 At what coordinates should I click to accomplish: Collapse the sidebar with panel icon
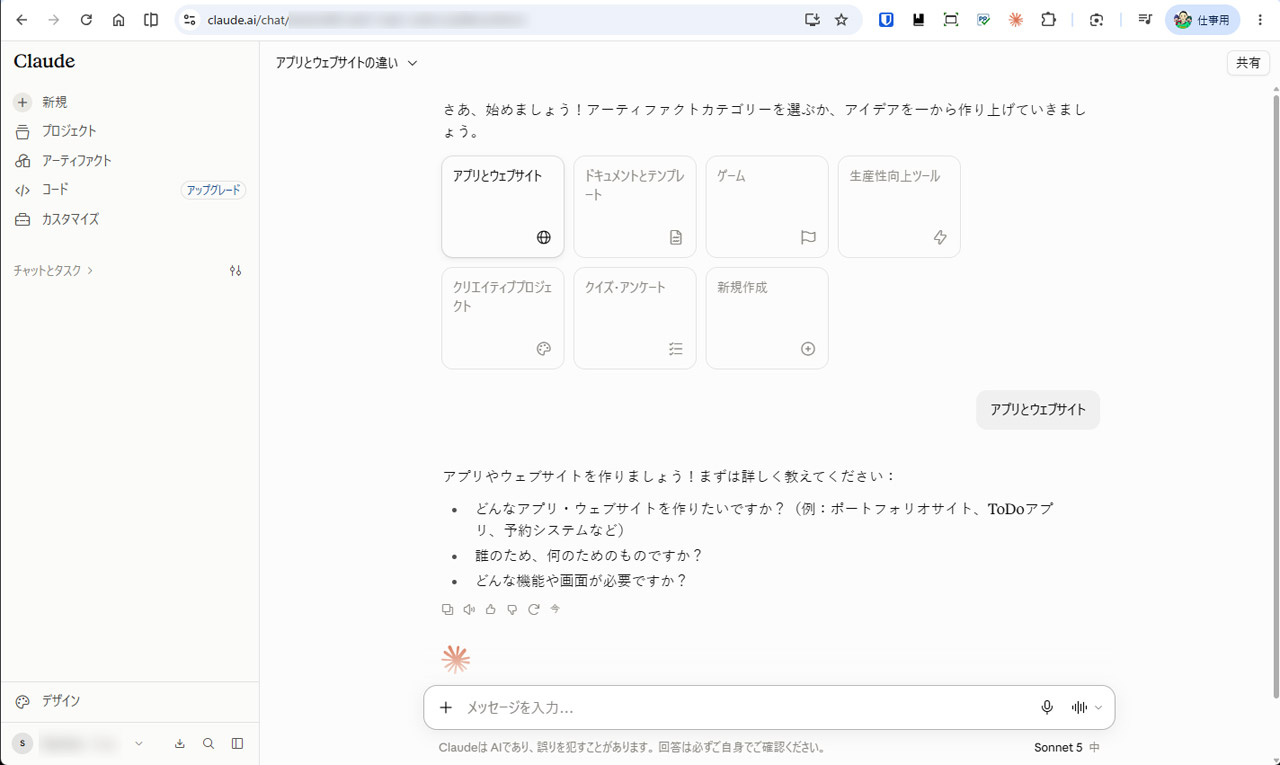coord(237,743)
